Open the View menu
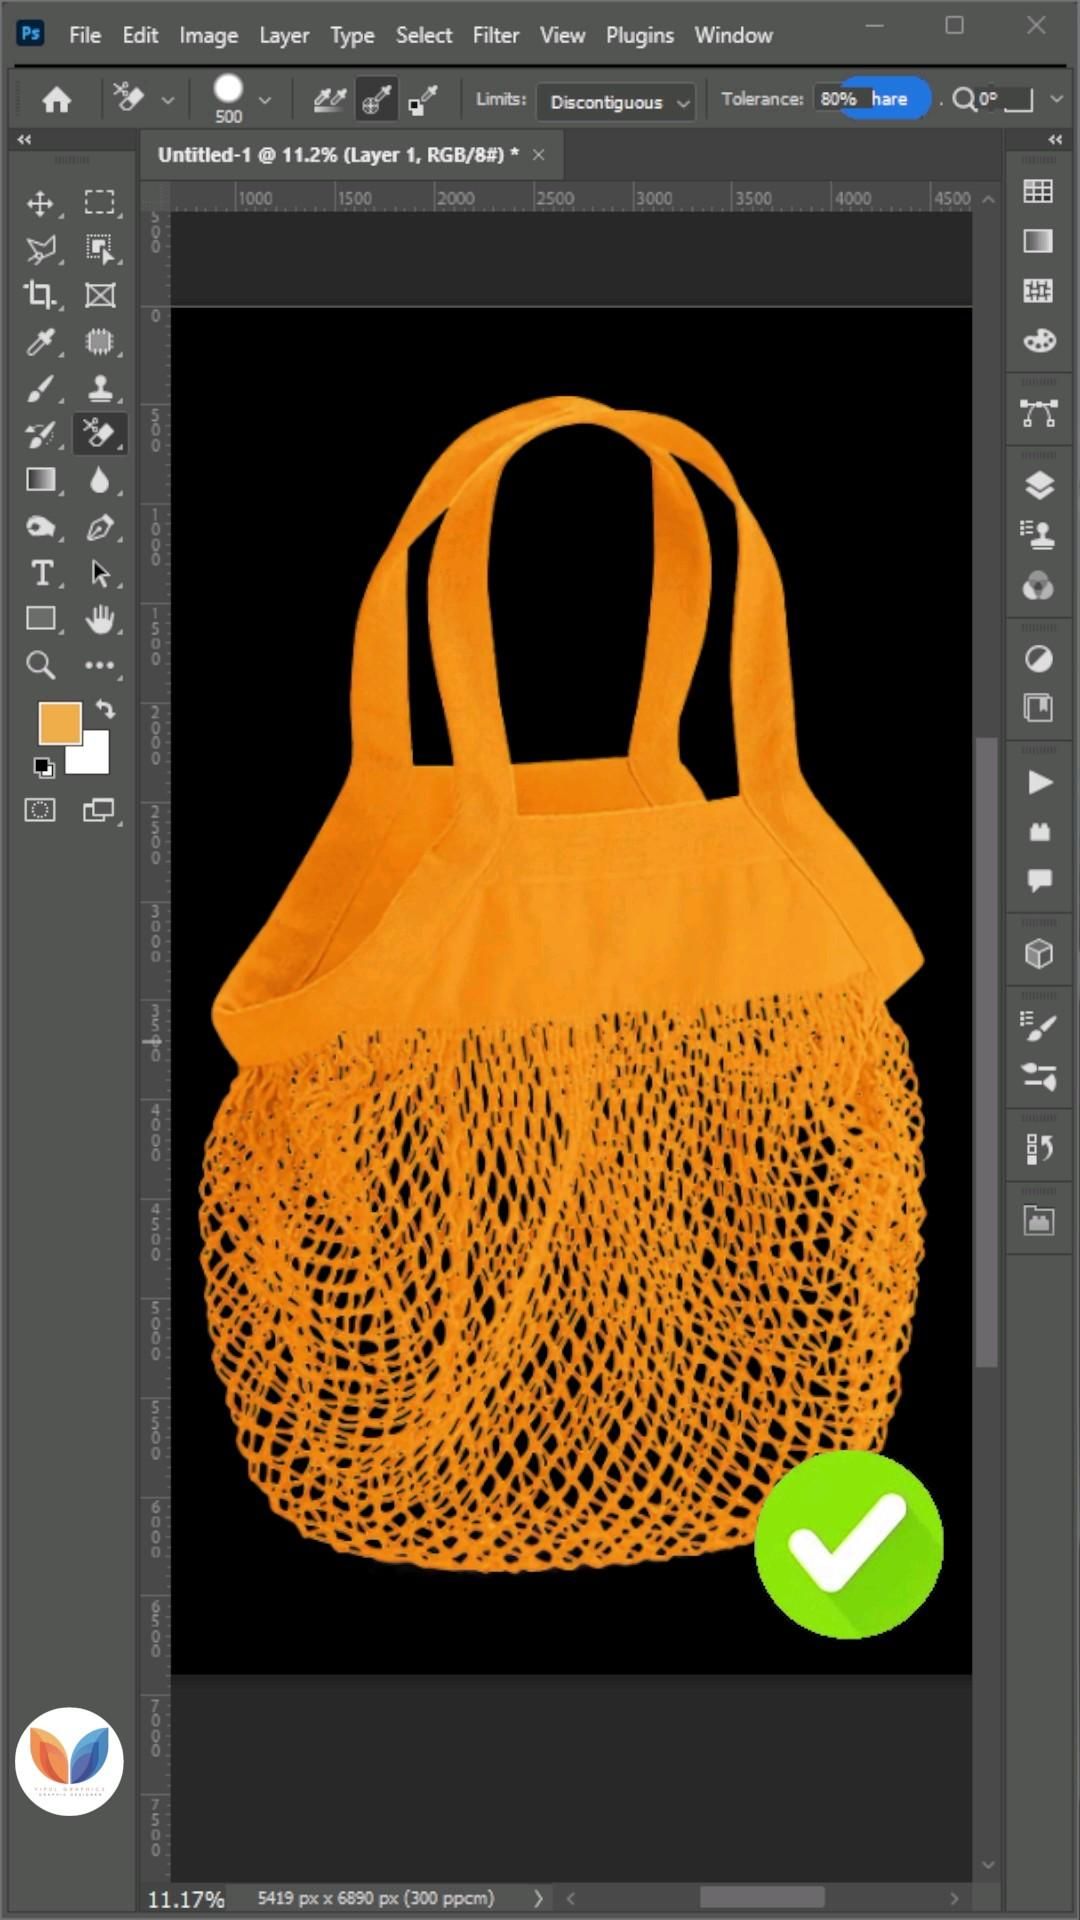This screenshot has width=1080, height=1920. (562, 35)
